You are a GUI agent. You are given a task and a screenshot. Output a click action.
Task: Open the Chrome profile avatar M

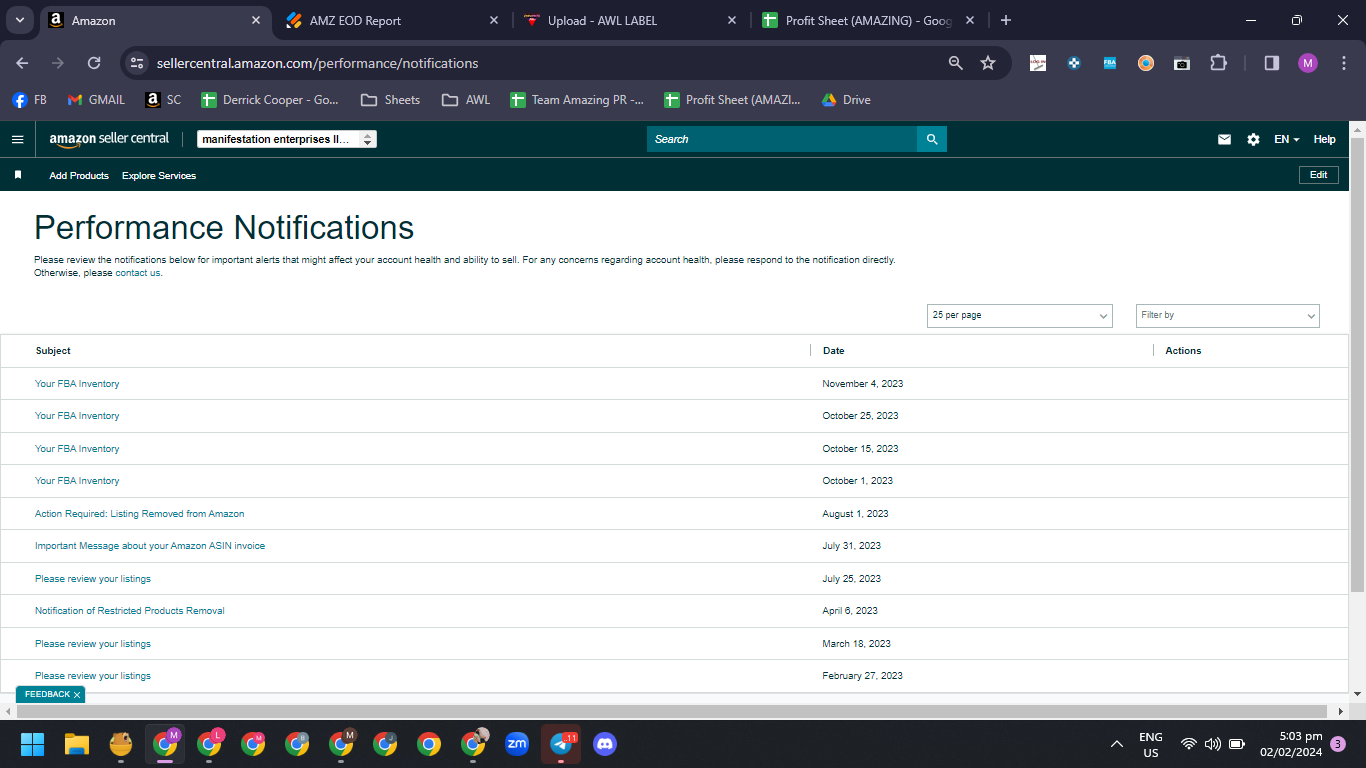tap(1308, 63)
